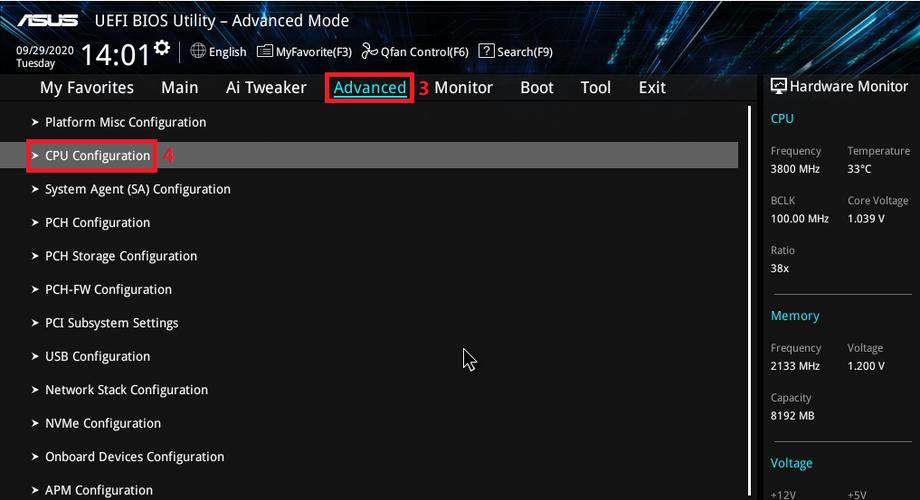Expand Onboard Devices Configuration arrow
This screenshot has width=920, height=500.
tap(35, 457)
